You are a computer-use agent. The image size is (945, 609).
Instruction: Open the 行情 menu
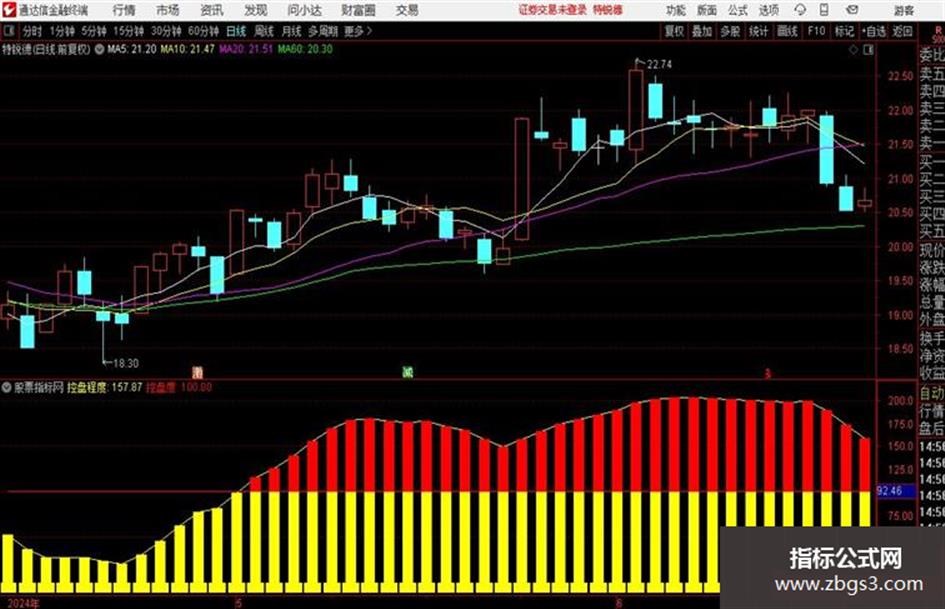(124, 10)
